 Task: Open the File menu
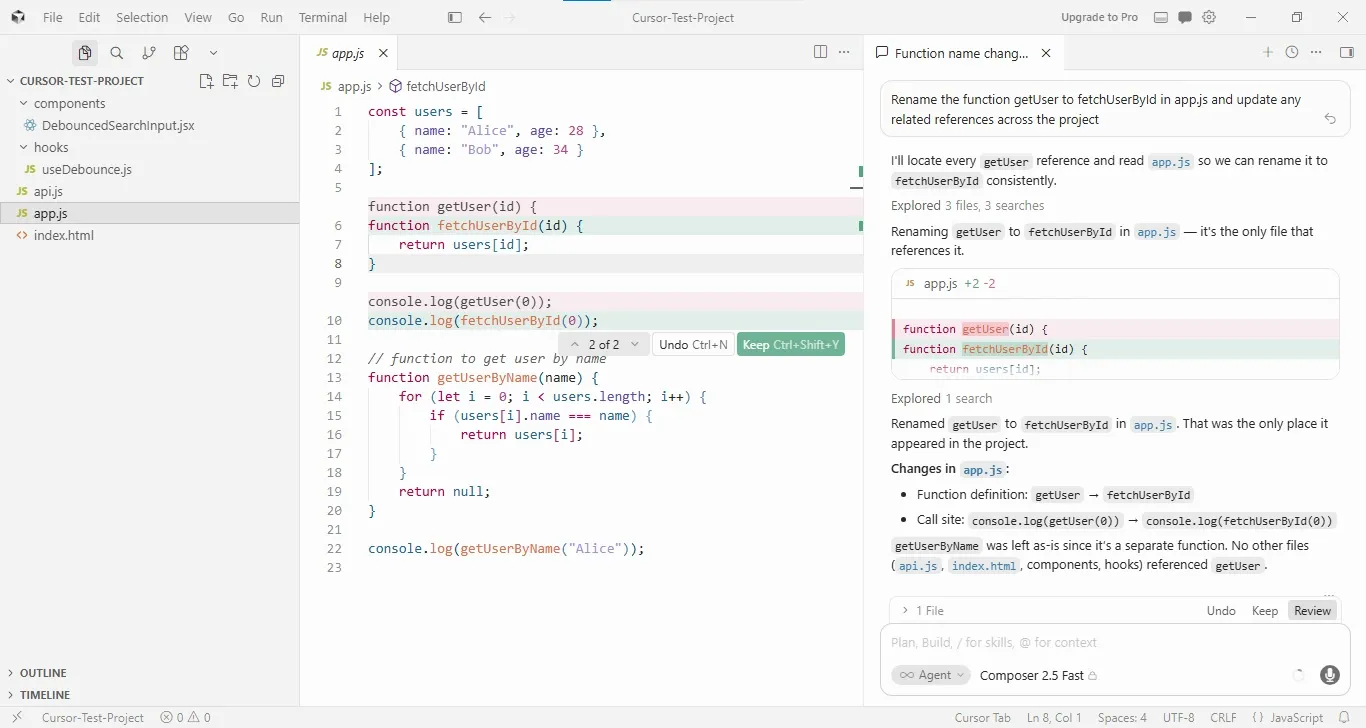pos(52,18)
